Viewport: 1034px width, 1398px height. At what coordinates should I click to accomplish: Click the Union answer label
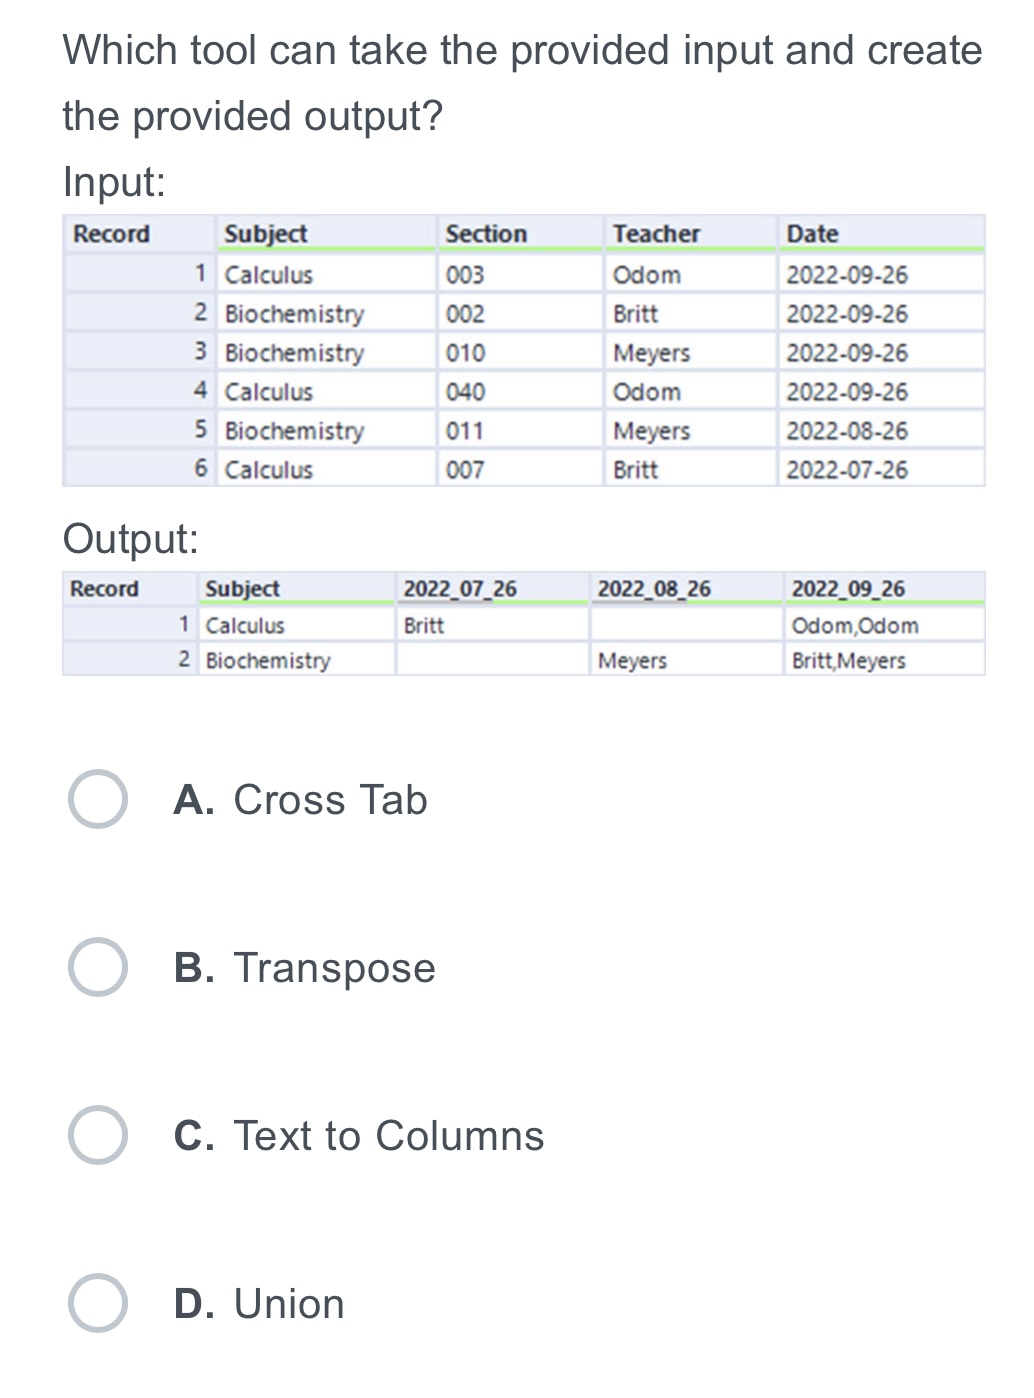coord(259,1304)
